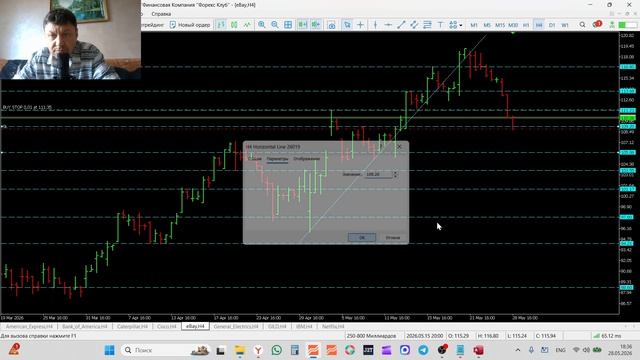Switch timeframe to M5
Screen dimensions: 640x360
pos(487,25)
